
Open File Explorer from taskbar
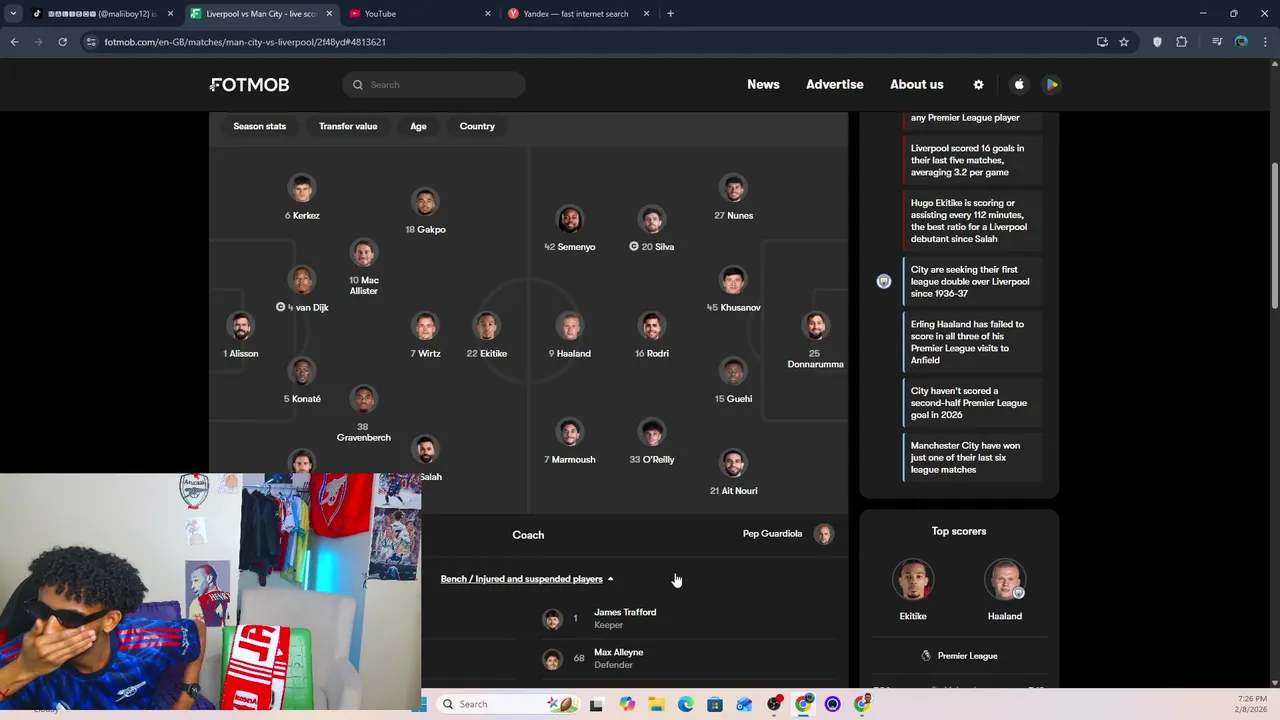click(x=656, y=704)
